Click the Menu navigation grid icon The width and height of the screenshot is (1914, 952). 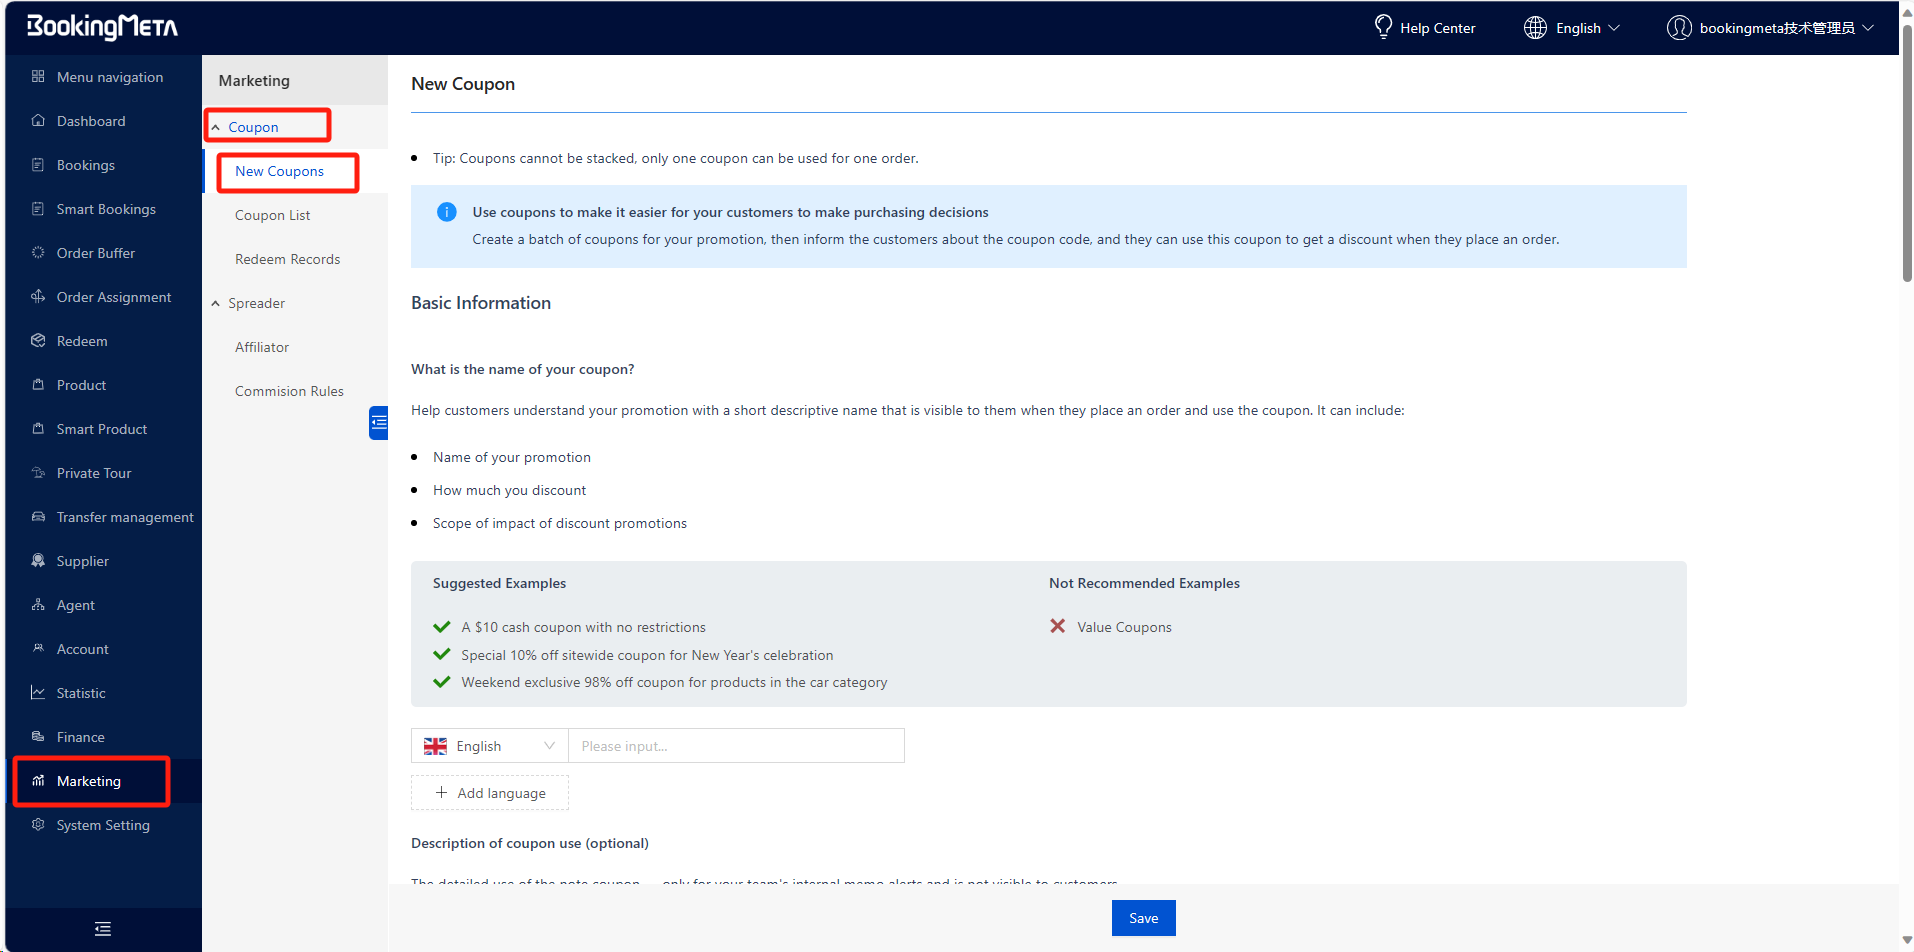point(38,77)
